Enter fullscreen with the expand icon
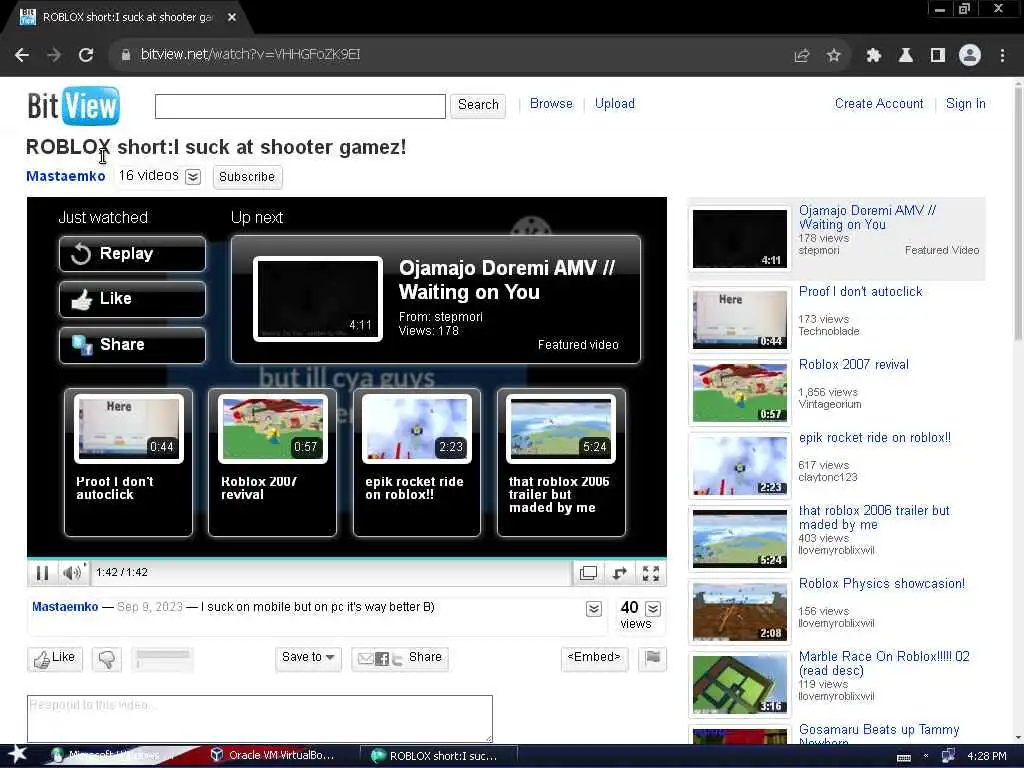1024x768 pixels. 650,573
